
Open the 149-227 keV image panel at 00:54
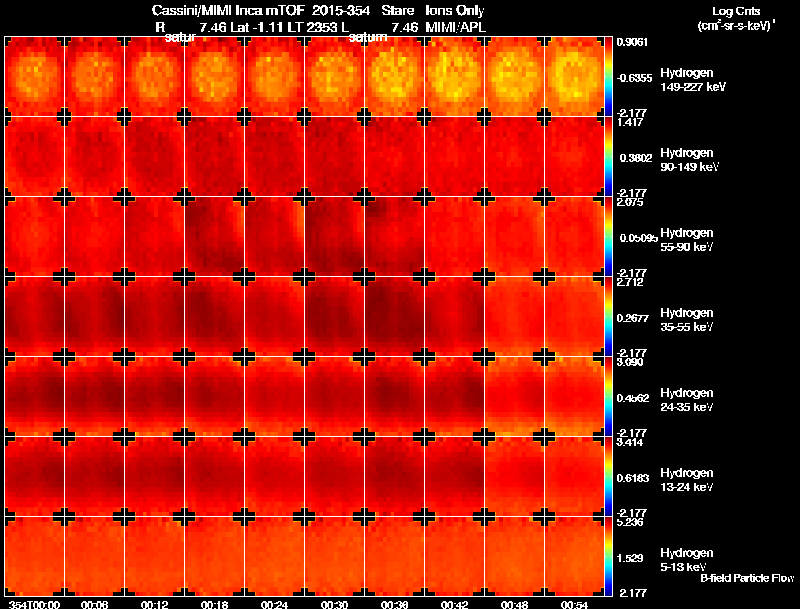coord(574,77)
